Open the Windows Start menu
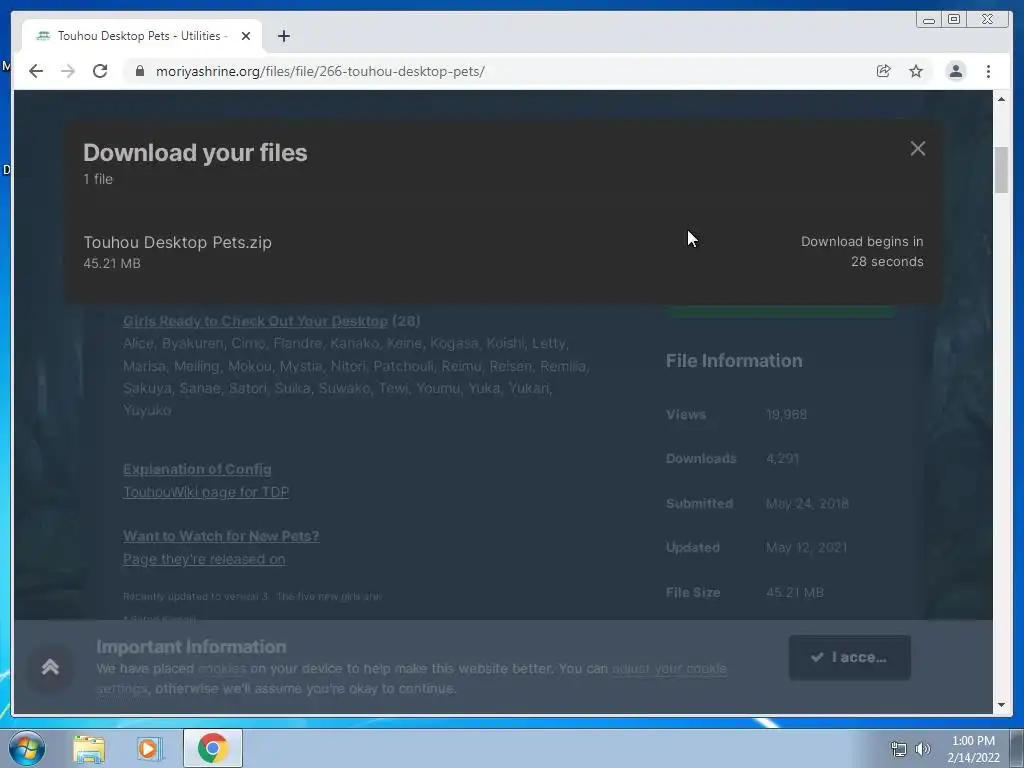 [x=27, y=748]
